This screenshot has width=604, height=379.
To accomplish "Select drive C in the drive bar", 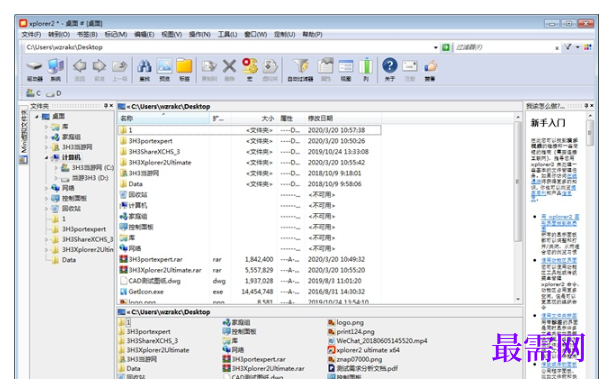I will (33, 93).
